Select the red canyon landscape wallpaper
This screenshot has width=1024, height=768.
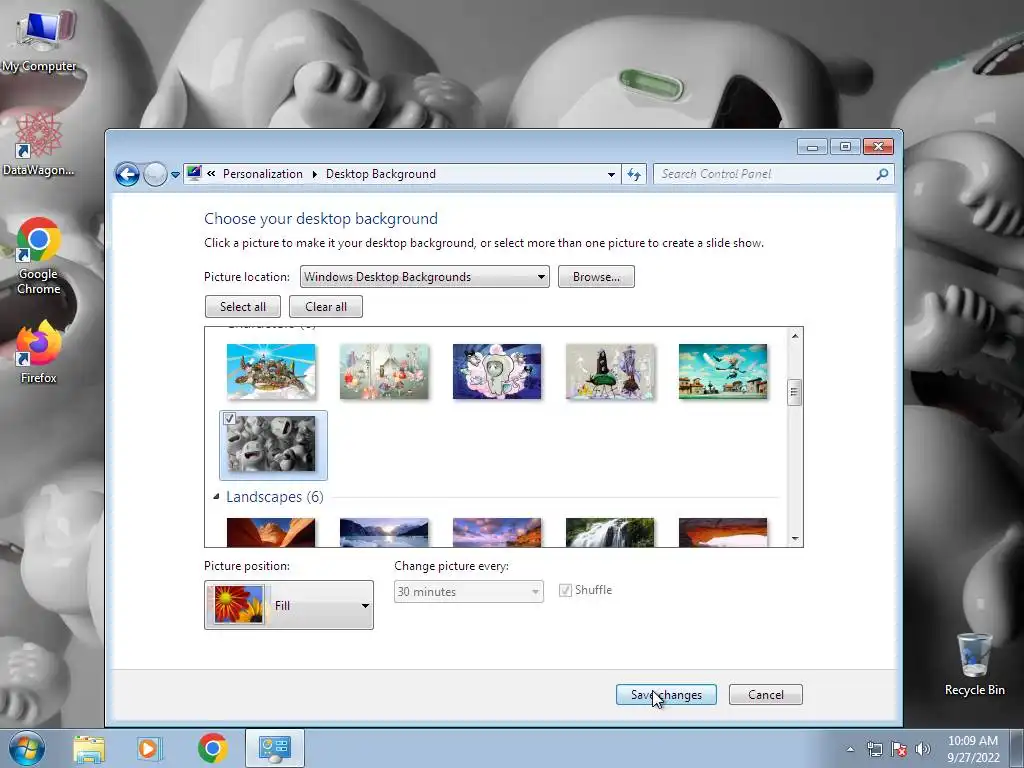[x=271, y=532]
